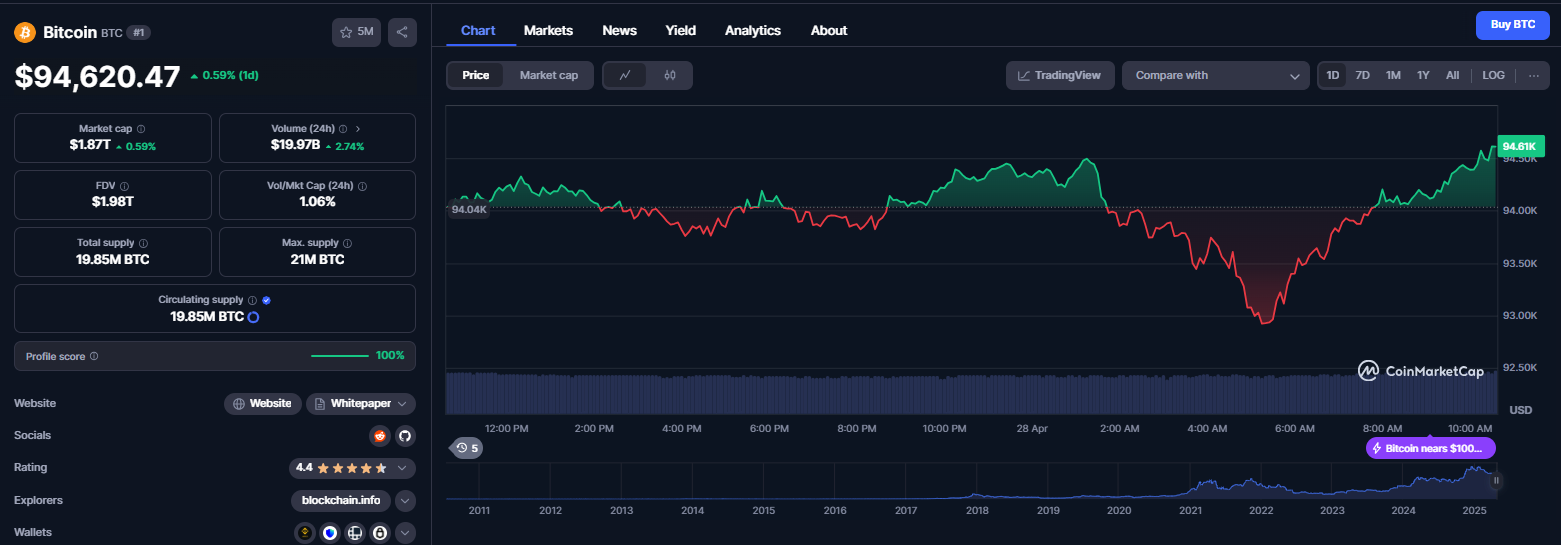Open the share icon button

click(x=402, y=32)
